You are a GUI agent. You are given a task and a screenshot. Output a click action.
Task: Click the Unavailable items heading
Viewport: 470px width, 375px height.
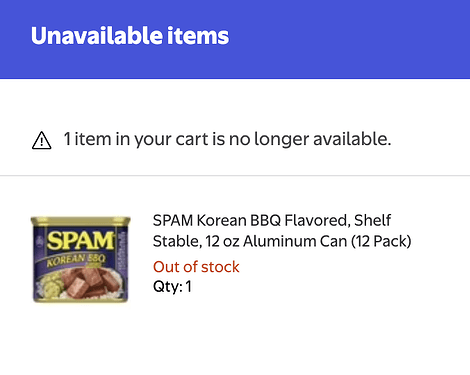click(x=130, y=36)
